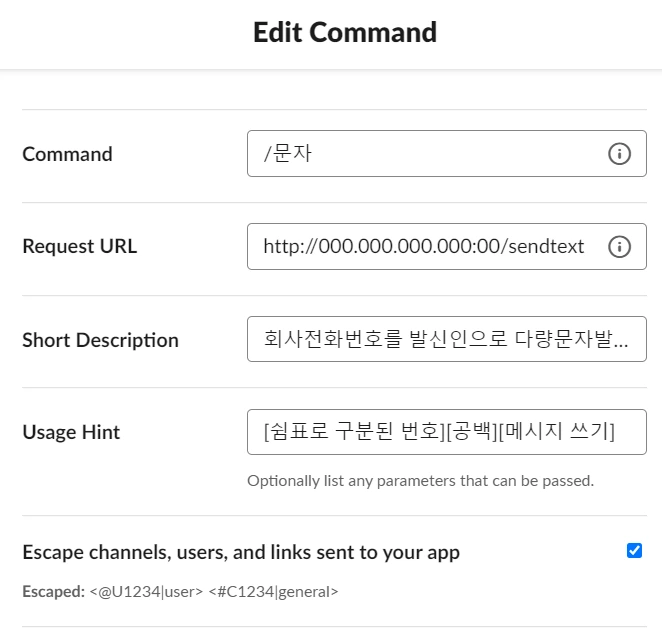Viewport: 662px width, 634px height.
Task: Click the Edit Command heading
Action: [x=345, y=32]
